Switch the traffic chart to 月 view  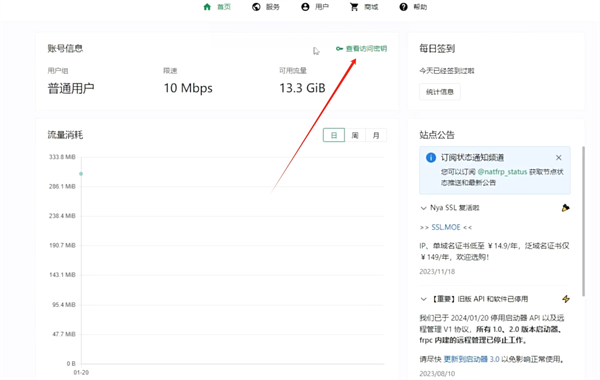376,135
